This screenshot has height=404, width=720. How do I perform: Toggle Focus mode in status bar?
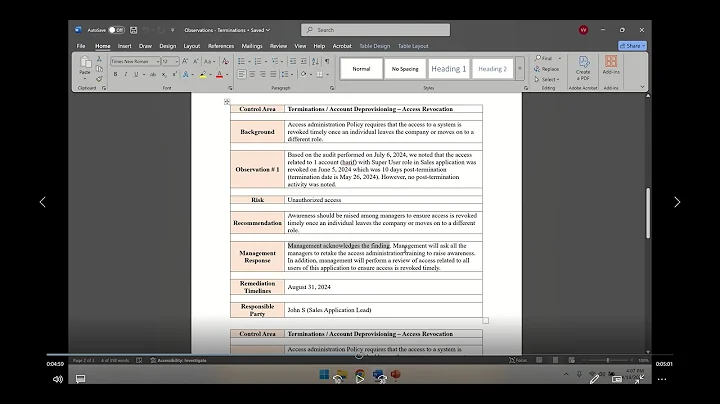[518, 360]
